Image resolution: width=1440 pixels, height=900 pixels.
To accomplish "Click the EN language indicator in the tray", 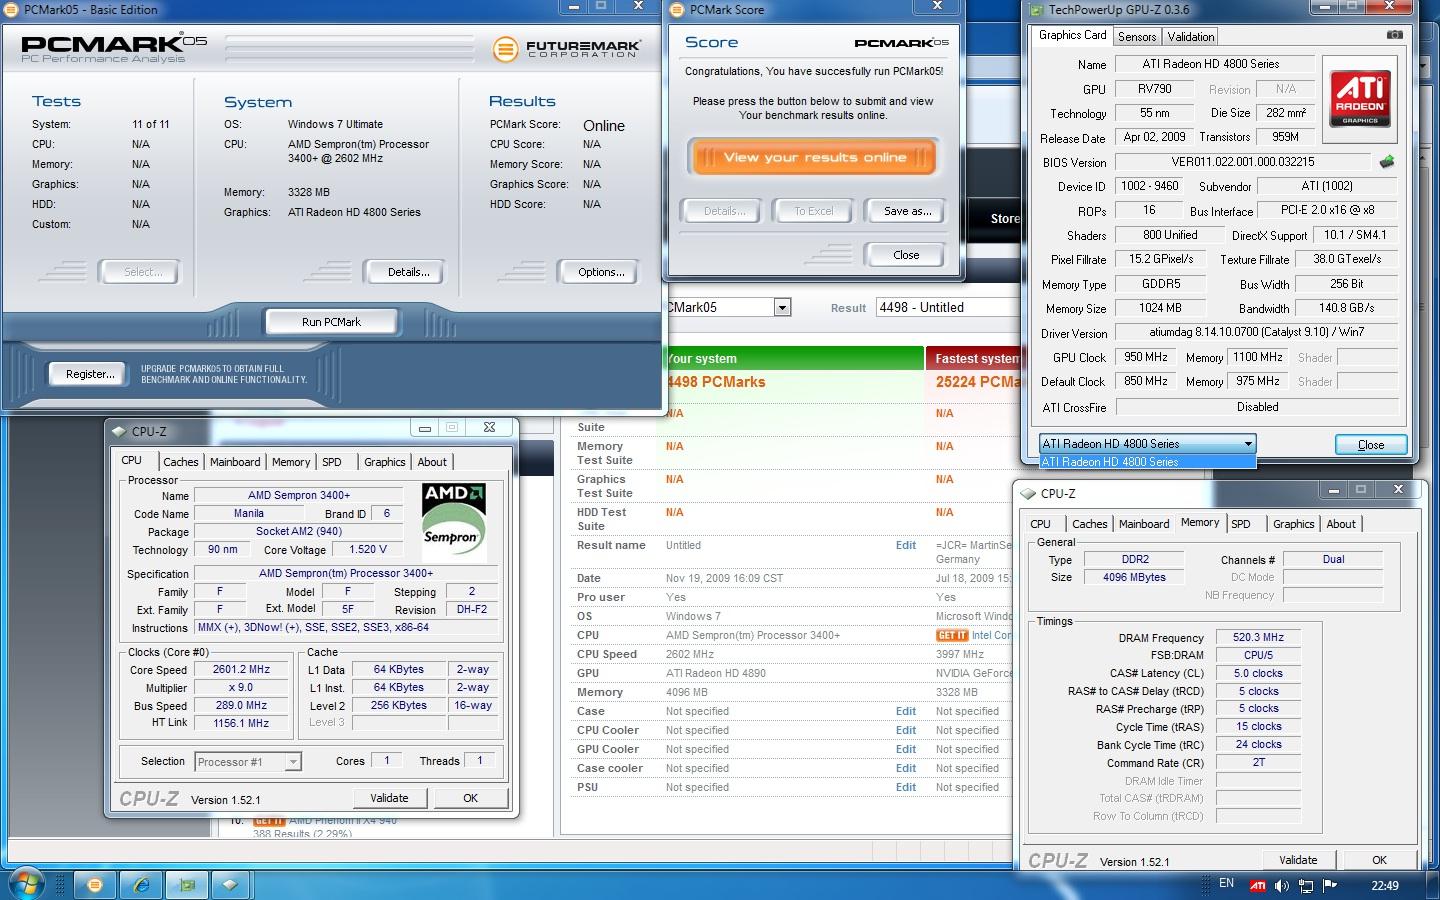I will 1226,884.
